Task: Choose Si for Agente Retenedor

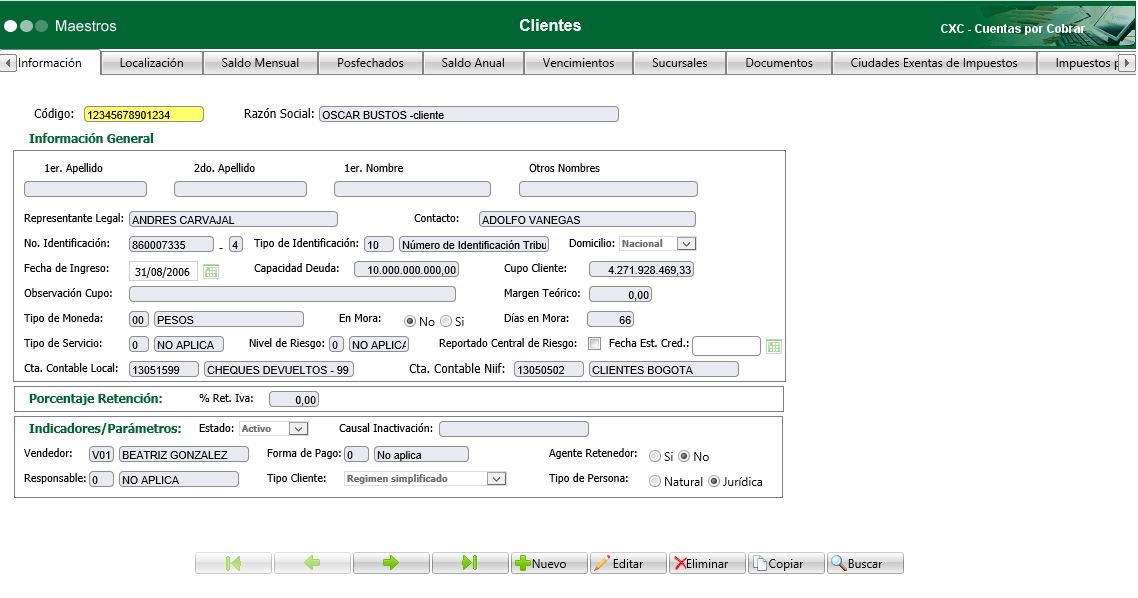Action: click(655, 456)
